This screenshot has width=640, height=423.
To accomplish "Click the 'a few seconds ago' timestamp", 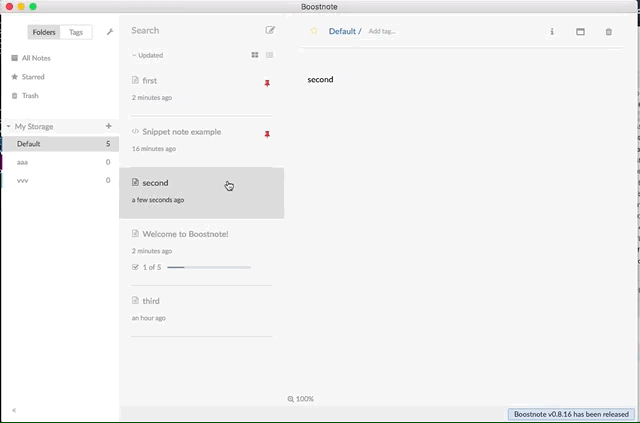I will (158, 200).
